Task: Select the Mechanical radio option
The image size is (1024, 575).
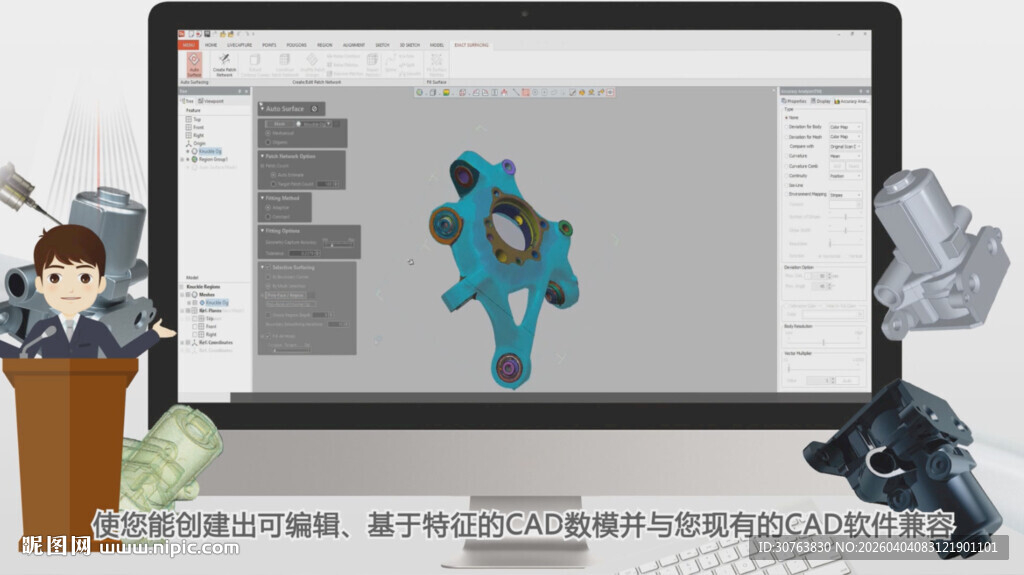Action: tap(268, 133)
